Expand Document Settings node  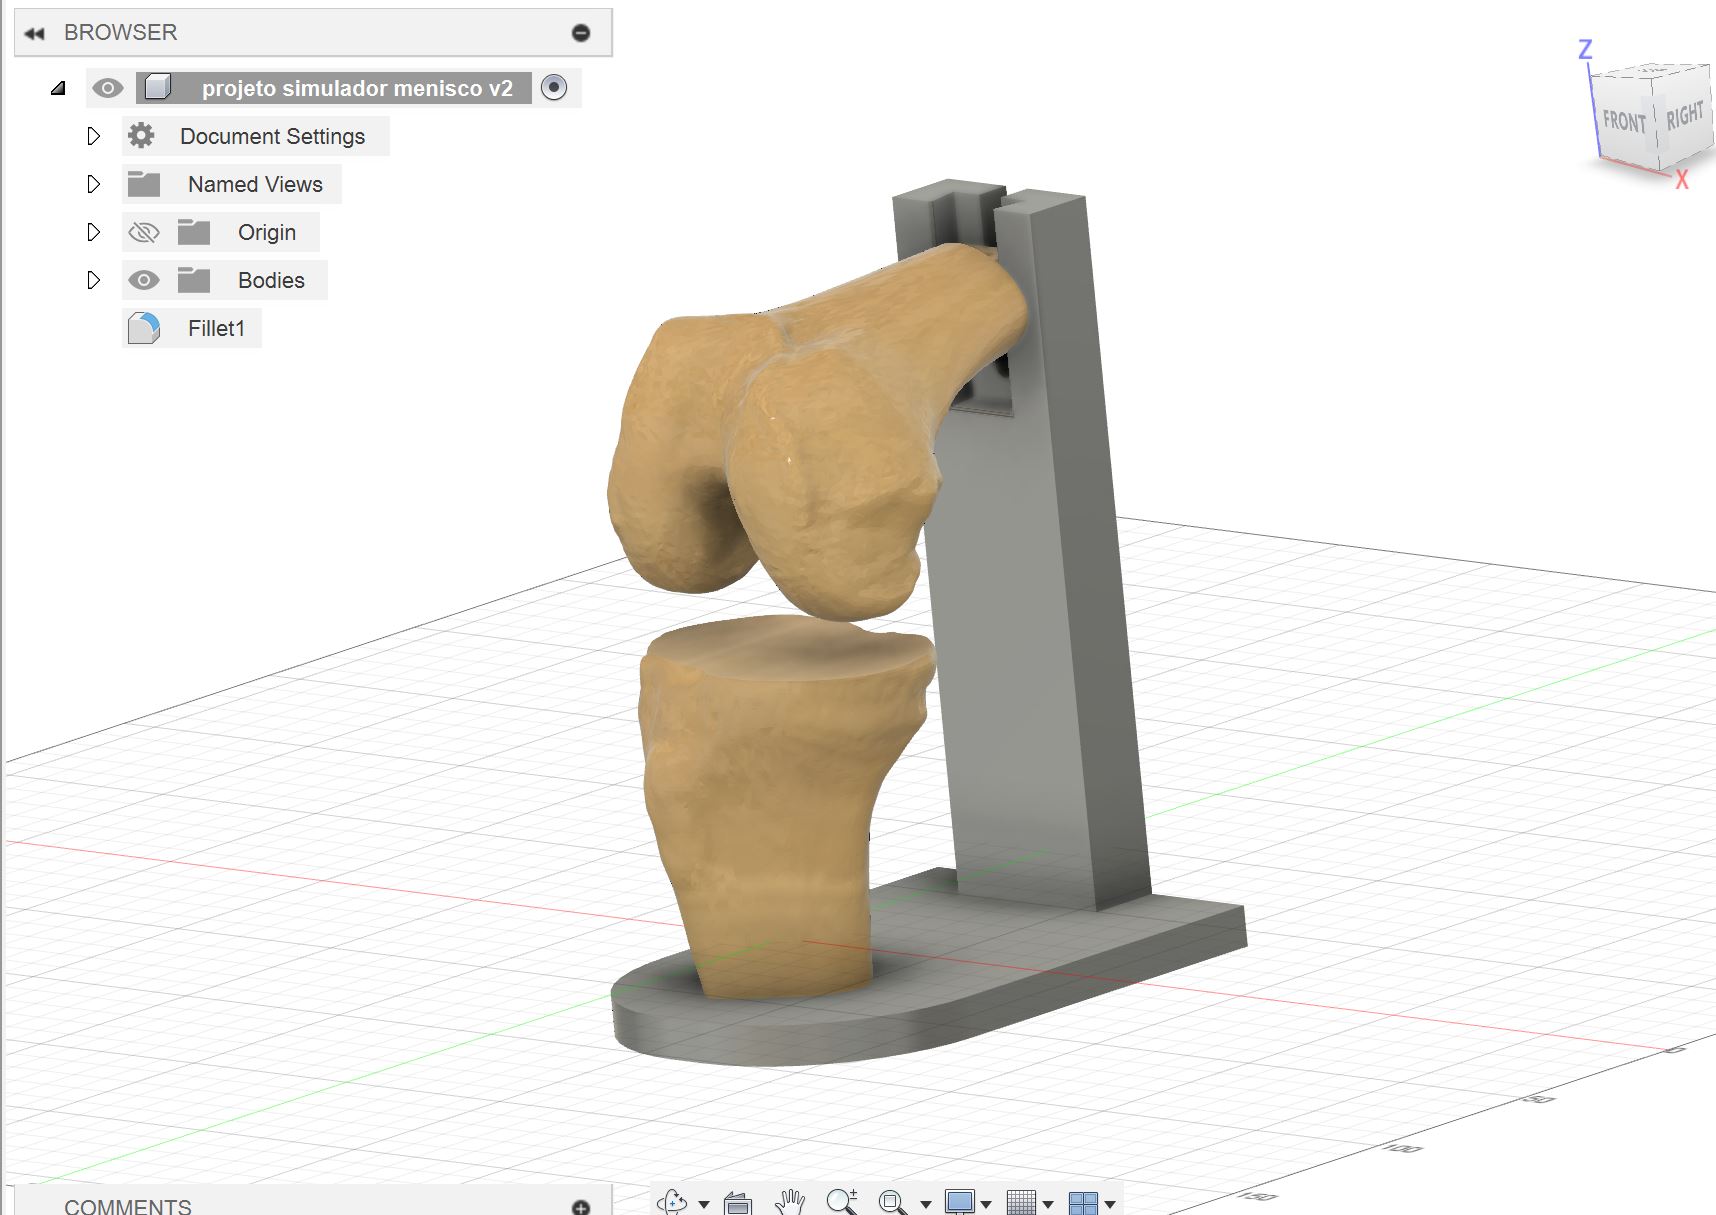click(x=94, y=136)
